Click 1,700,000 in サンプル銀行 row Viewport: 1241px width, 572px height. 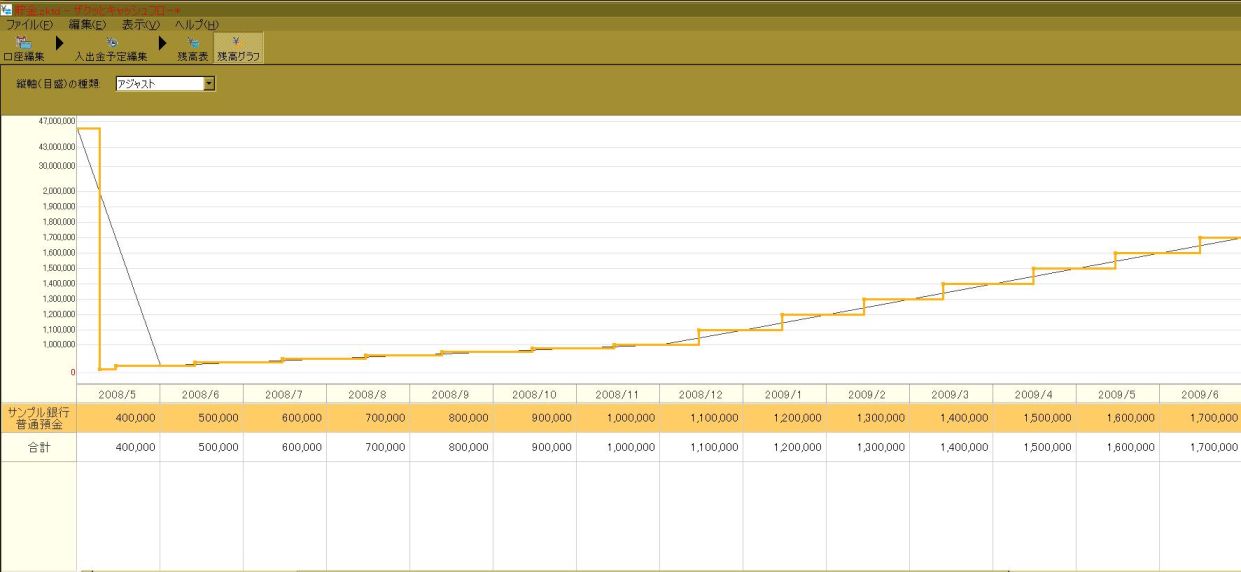pyautogui.click(x=1213, y=418)
